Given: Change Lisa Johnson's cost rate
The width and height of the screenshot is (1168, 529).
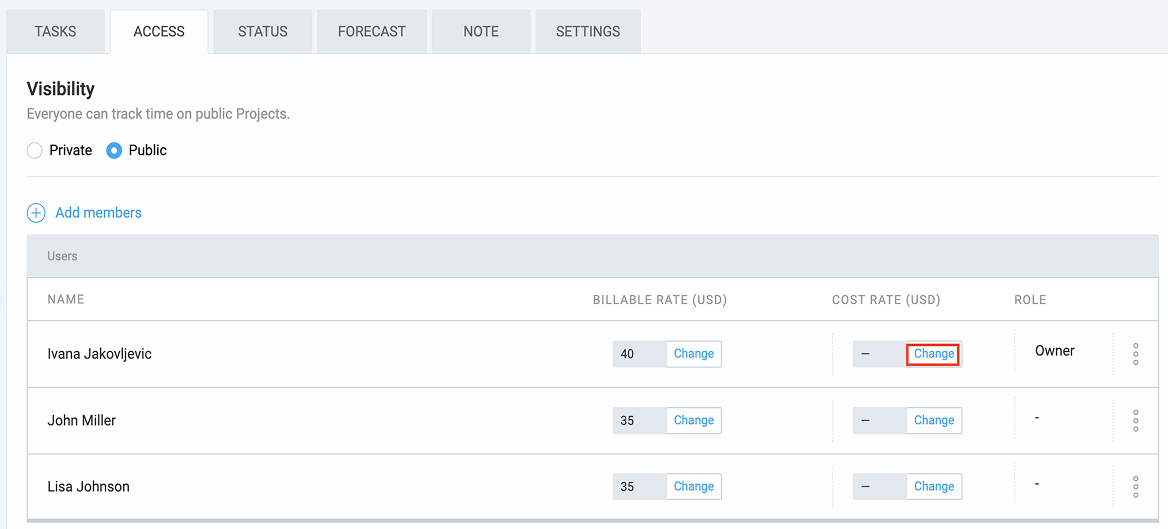Looking at the screenshot, I should point(934,487).
